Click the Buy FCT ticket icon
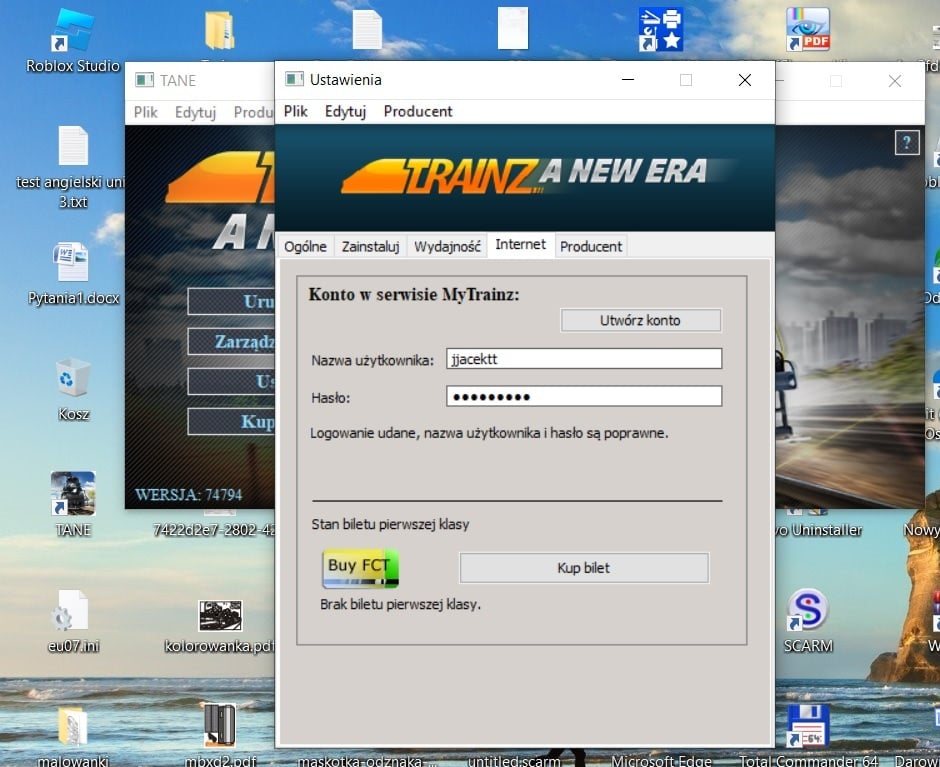This screenshot has width=940, height=767. [360, 569]
